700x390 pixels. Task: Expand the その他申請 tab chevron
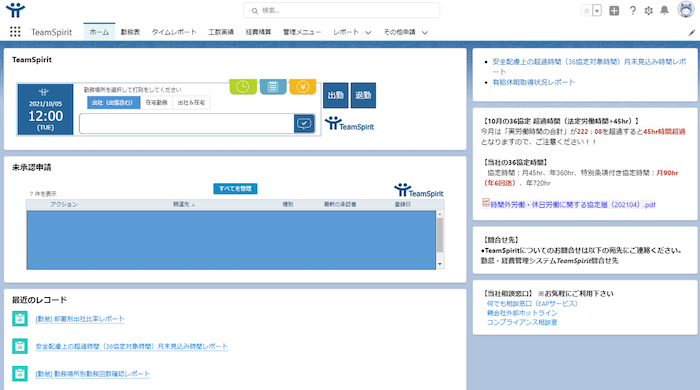coord(425,33)
